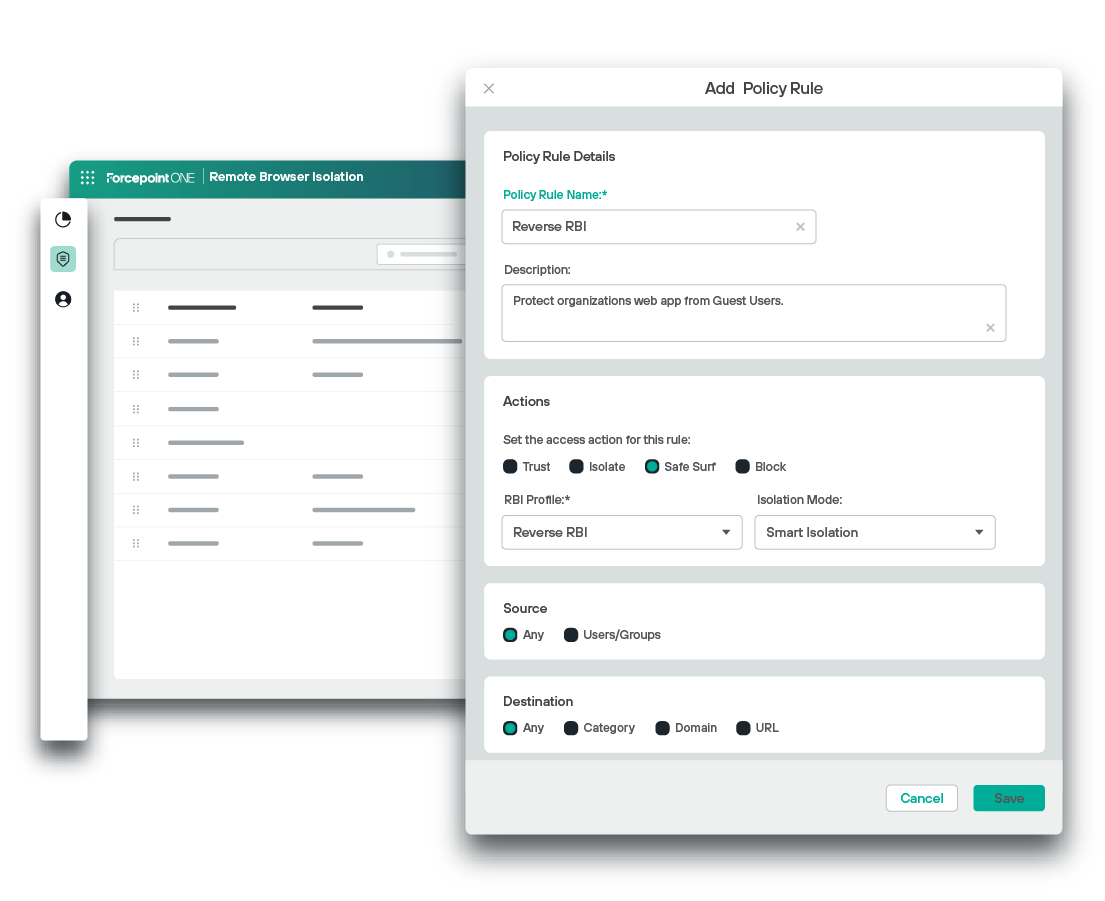Open the app launcher grid icon
The height and width of the screenshot is (901, 1105).
tap(88, 177)
